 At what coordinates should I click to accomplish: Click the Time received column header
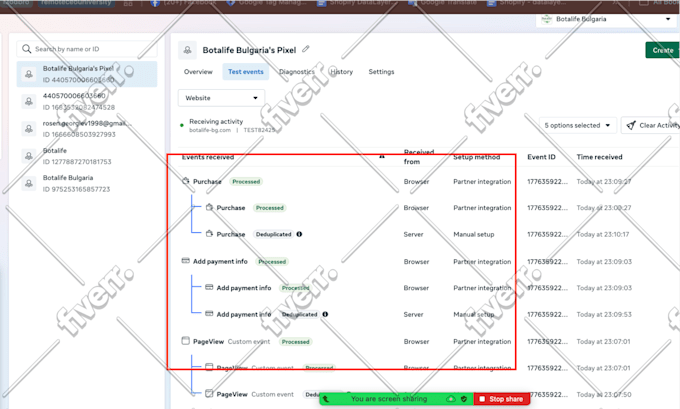click(599, 157)
